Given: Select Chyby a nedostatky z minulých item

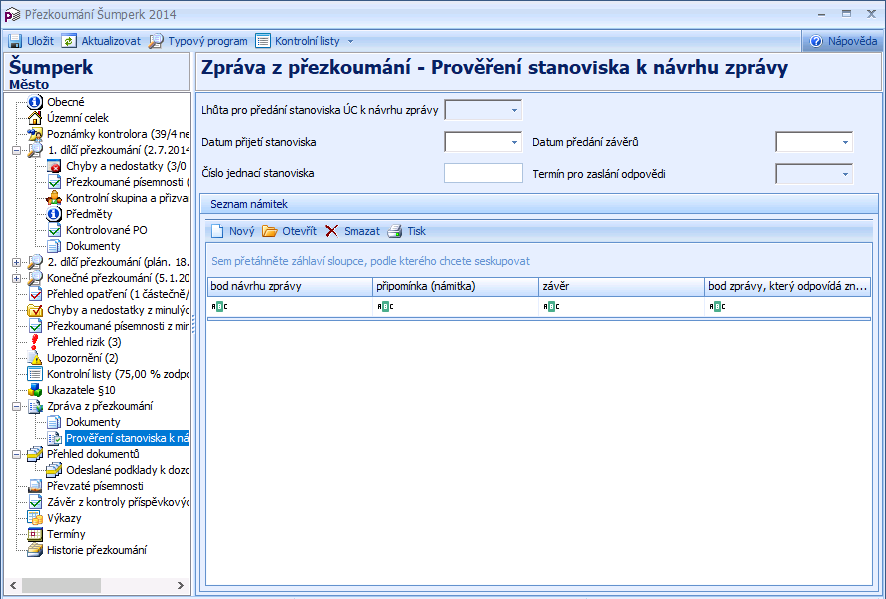Looking at the screenshot, I should point(118,310).
